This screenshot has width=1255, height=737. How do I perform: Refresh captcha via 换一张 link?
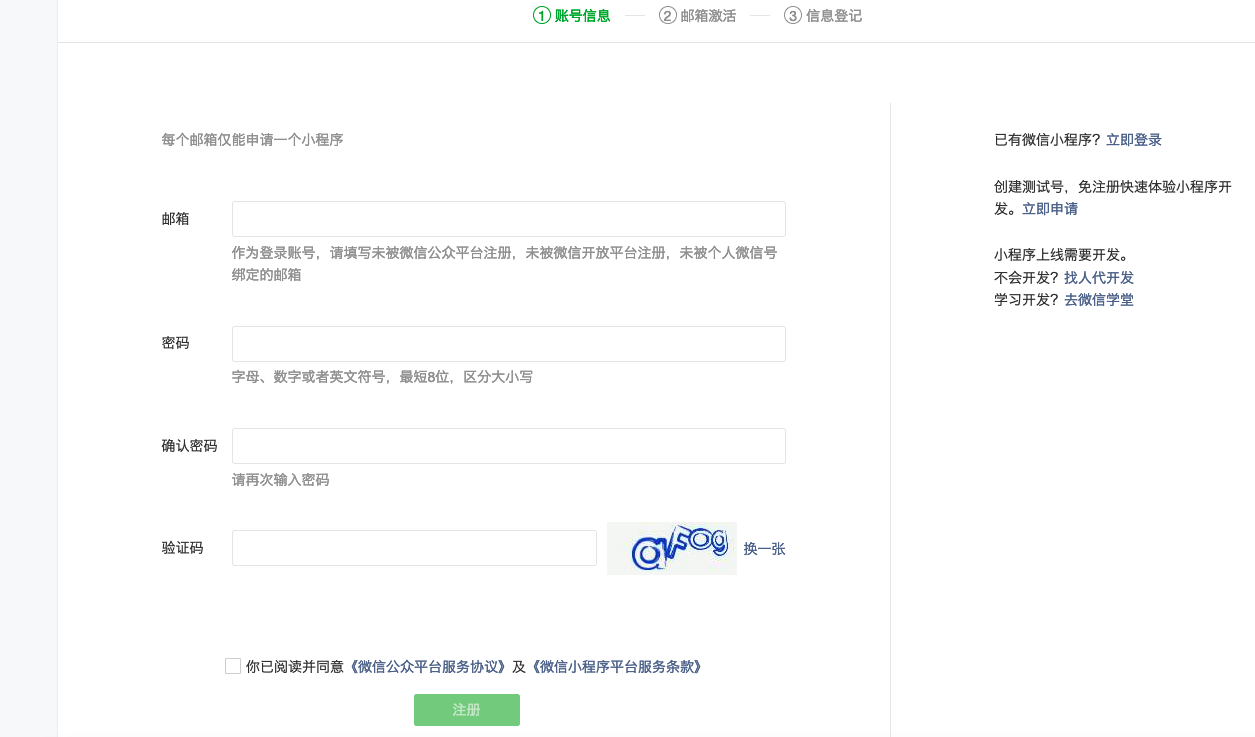(764, 549)
